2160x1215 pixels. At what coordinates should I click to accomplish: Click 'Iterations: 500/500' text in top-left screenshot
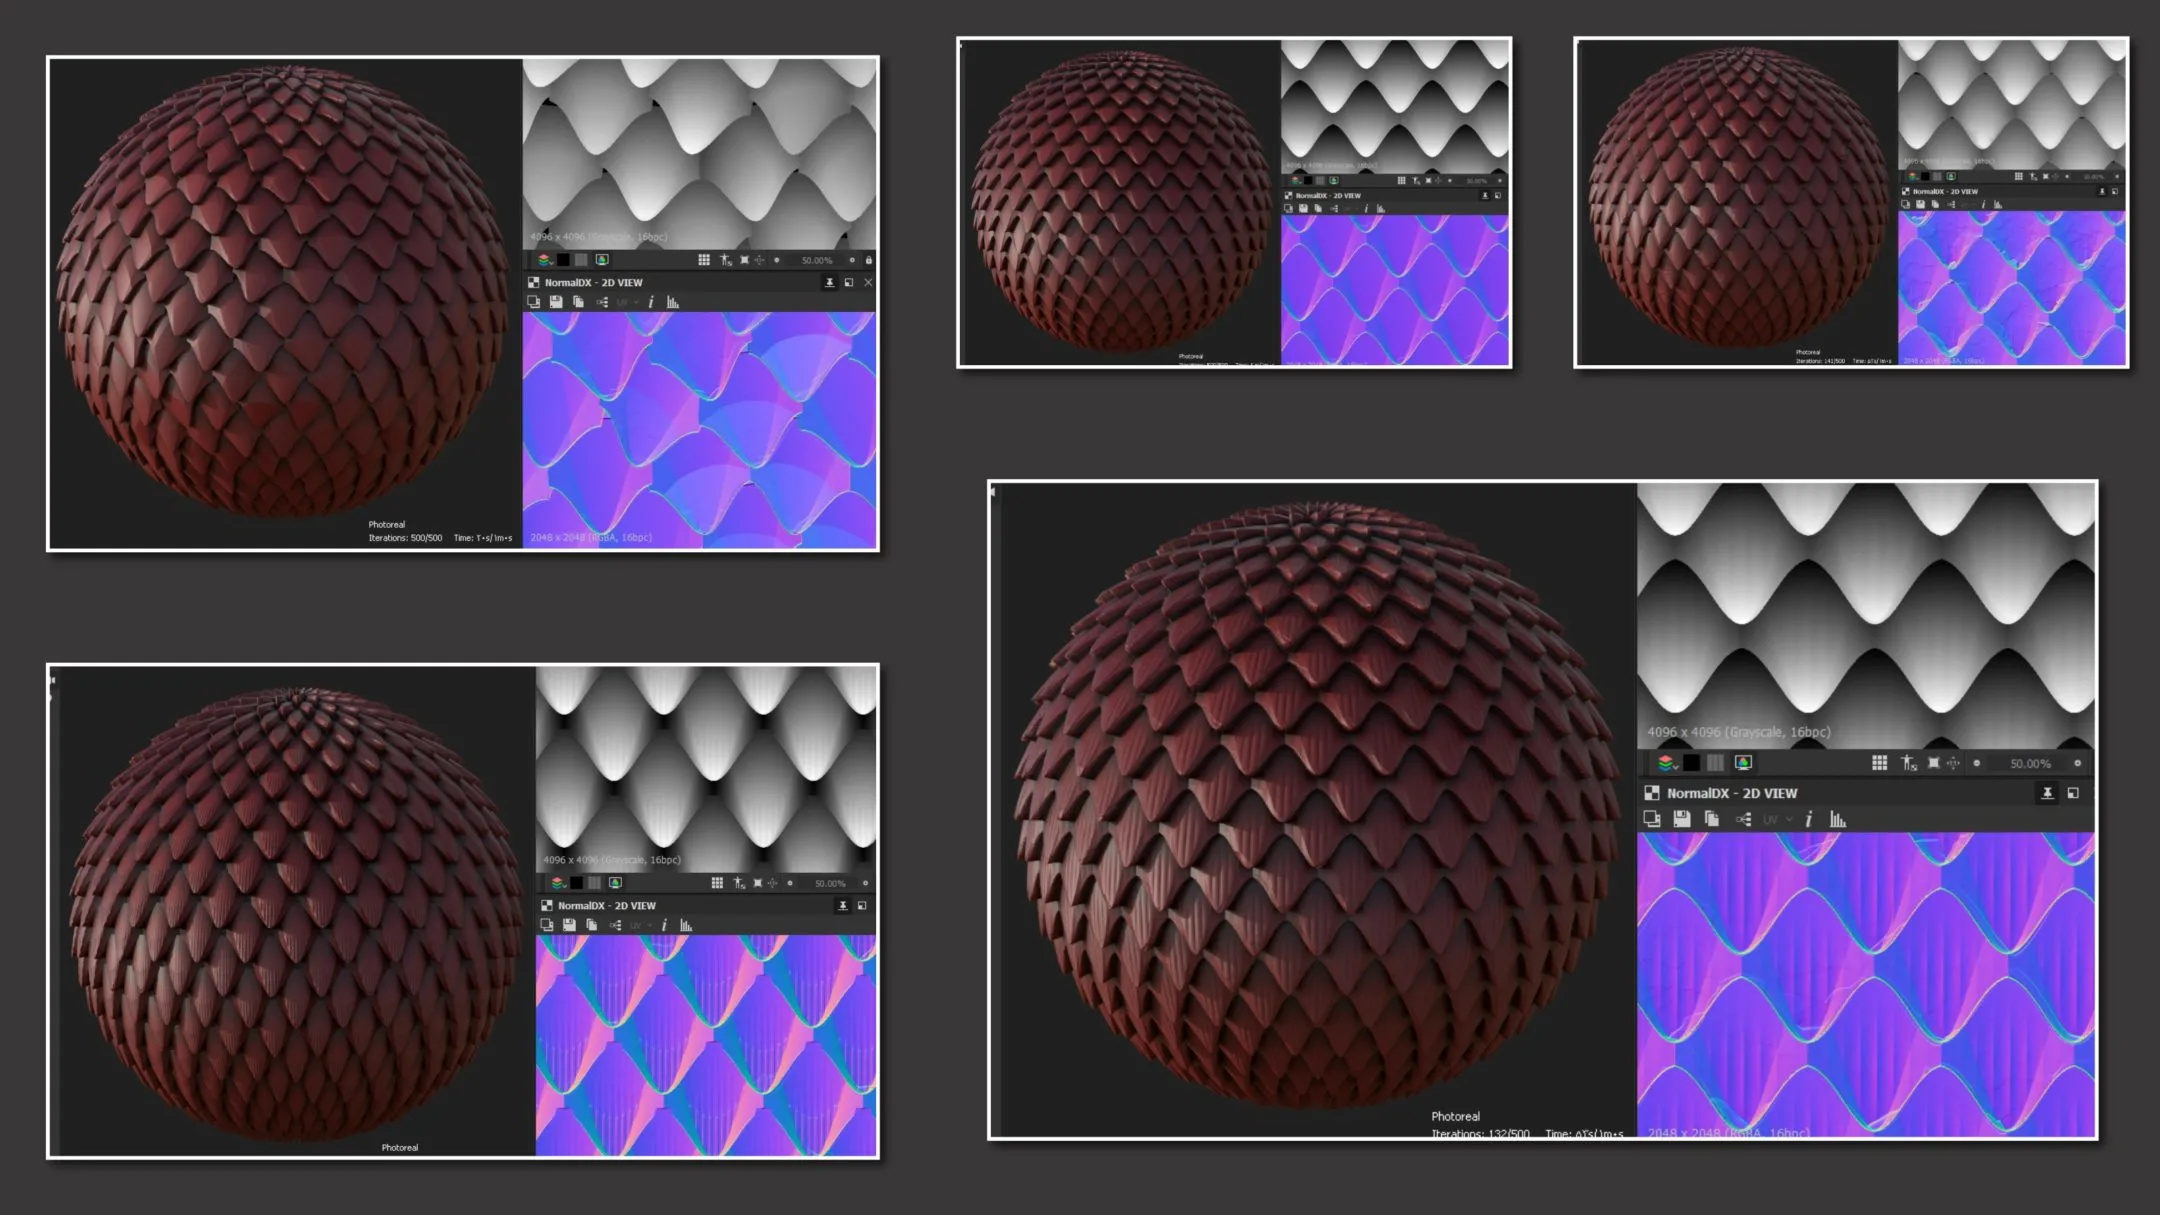tap(405, 538)
